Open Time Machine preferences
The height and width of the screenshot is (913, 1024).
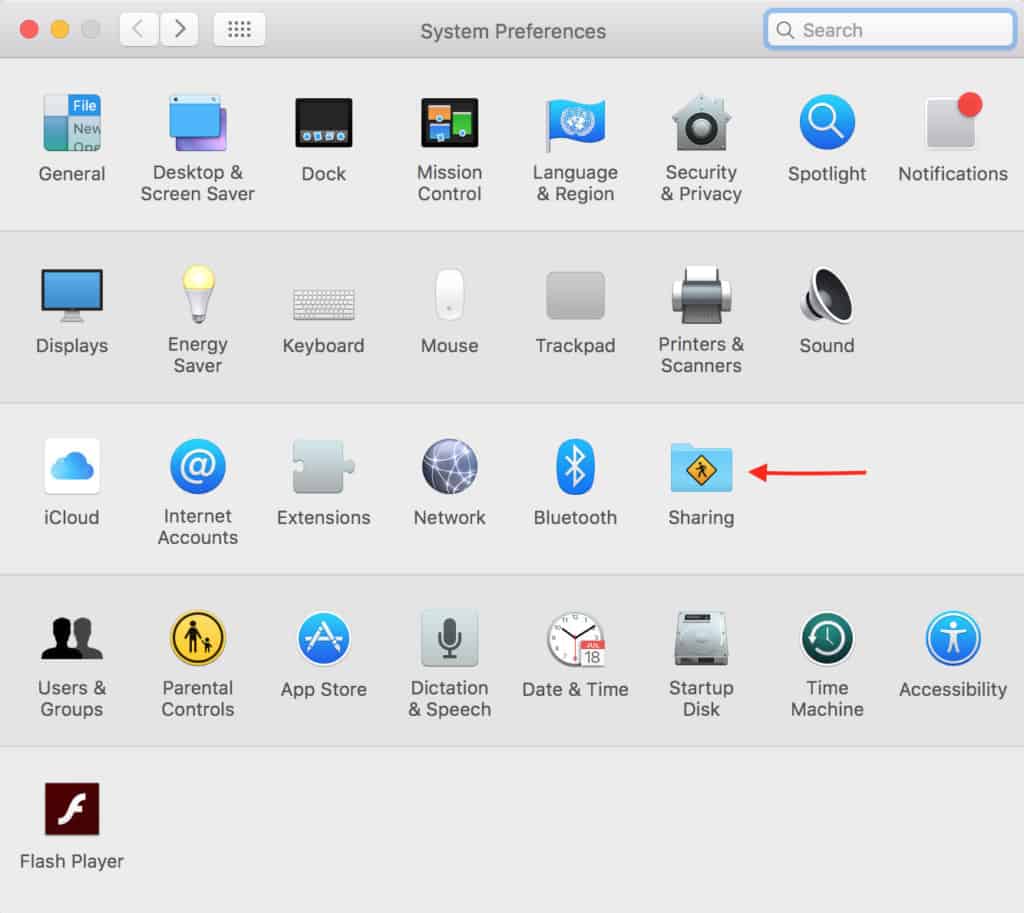[x=827, y=638]
